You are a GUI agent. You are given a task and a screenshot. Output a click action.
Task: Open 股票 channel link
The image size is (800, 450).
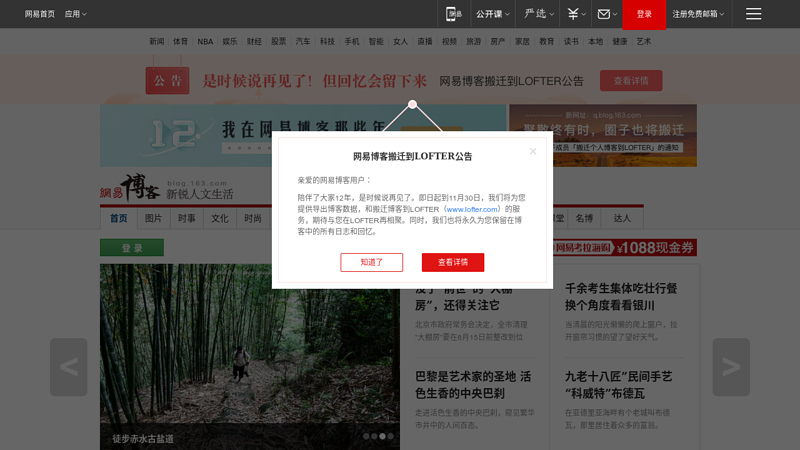(279, 41)
